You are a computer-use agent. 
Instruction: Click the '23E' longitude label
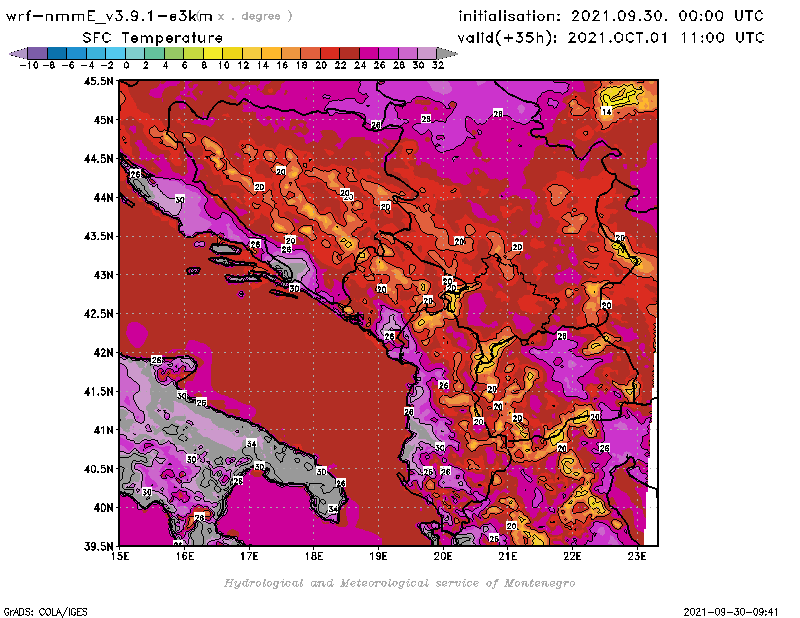[637, 556]
